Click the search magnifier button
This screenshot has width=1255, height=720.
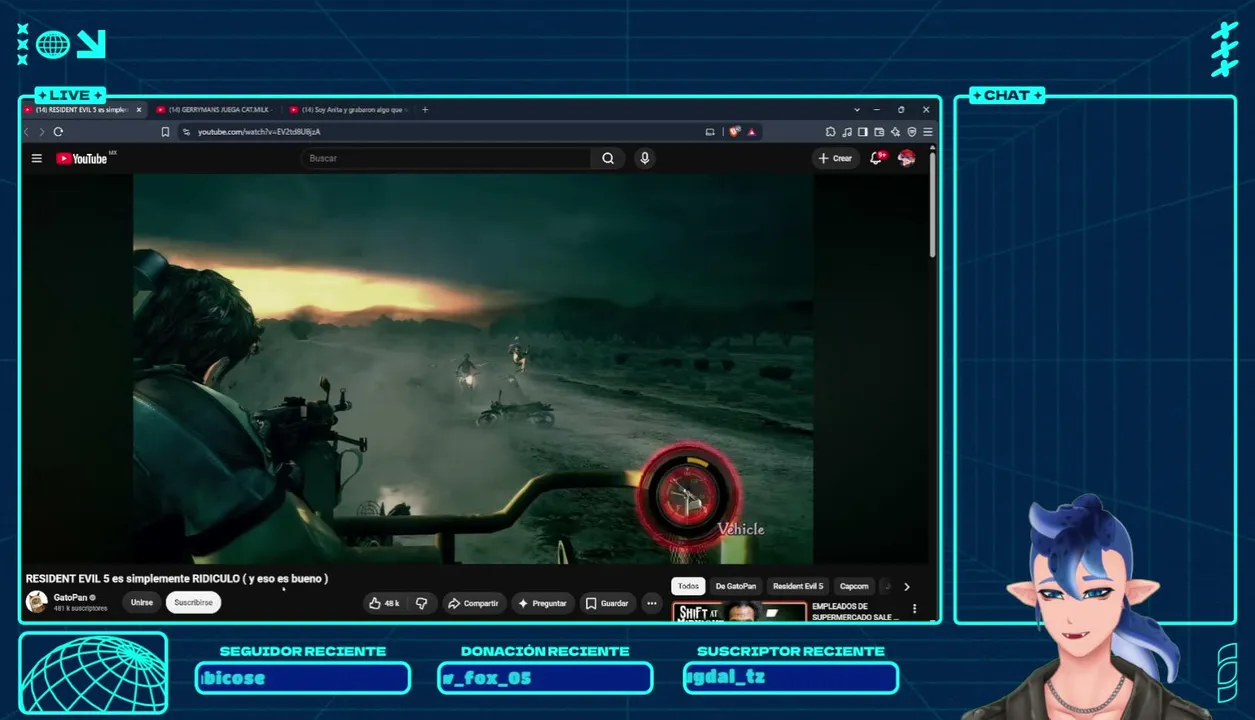coord(608,158)
